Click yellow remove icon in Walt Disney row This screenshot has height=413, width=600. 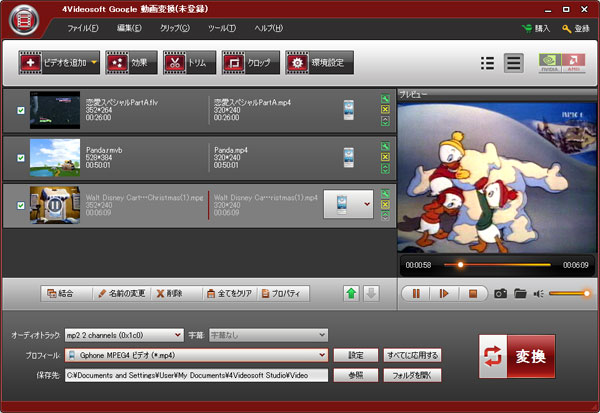pos(385,204)
